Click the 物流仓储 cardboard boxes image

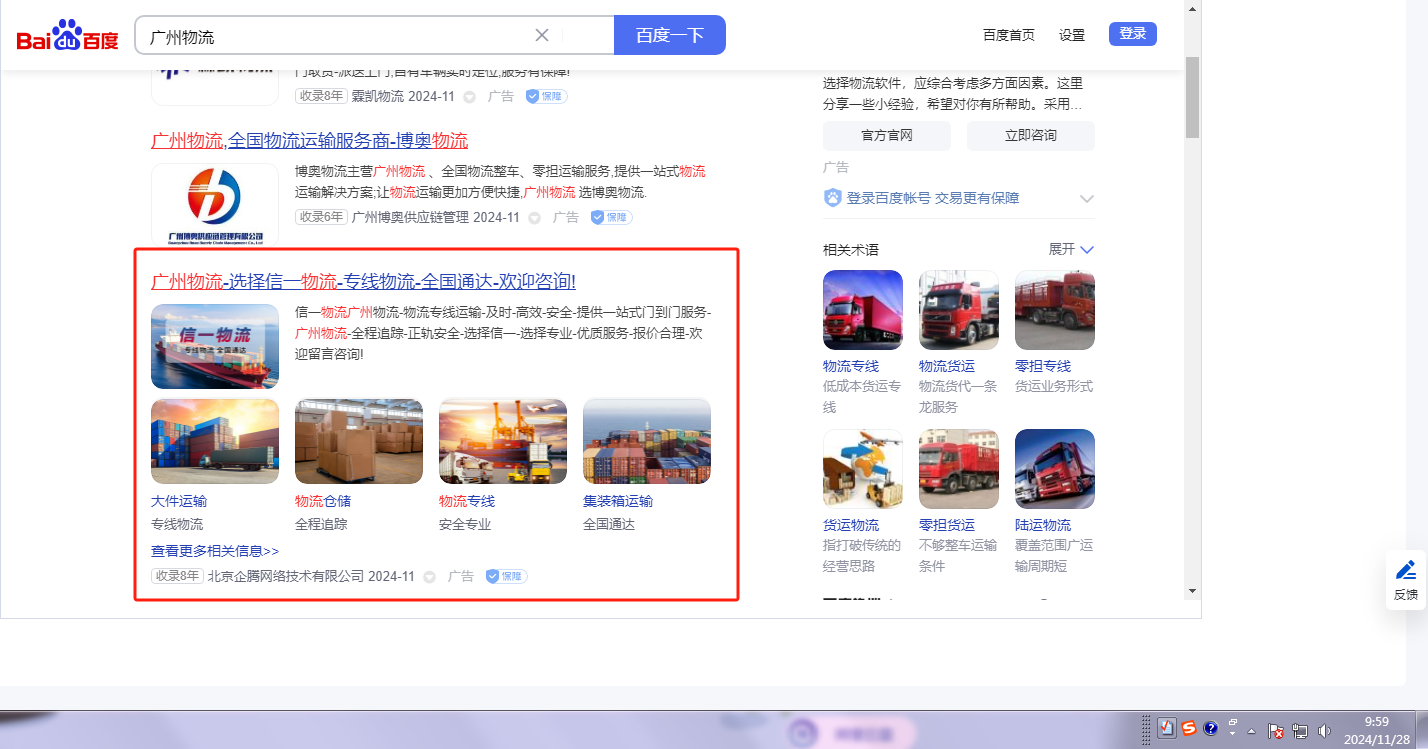[359, 441]
